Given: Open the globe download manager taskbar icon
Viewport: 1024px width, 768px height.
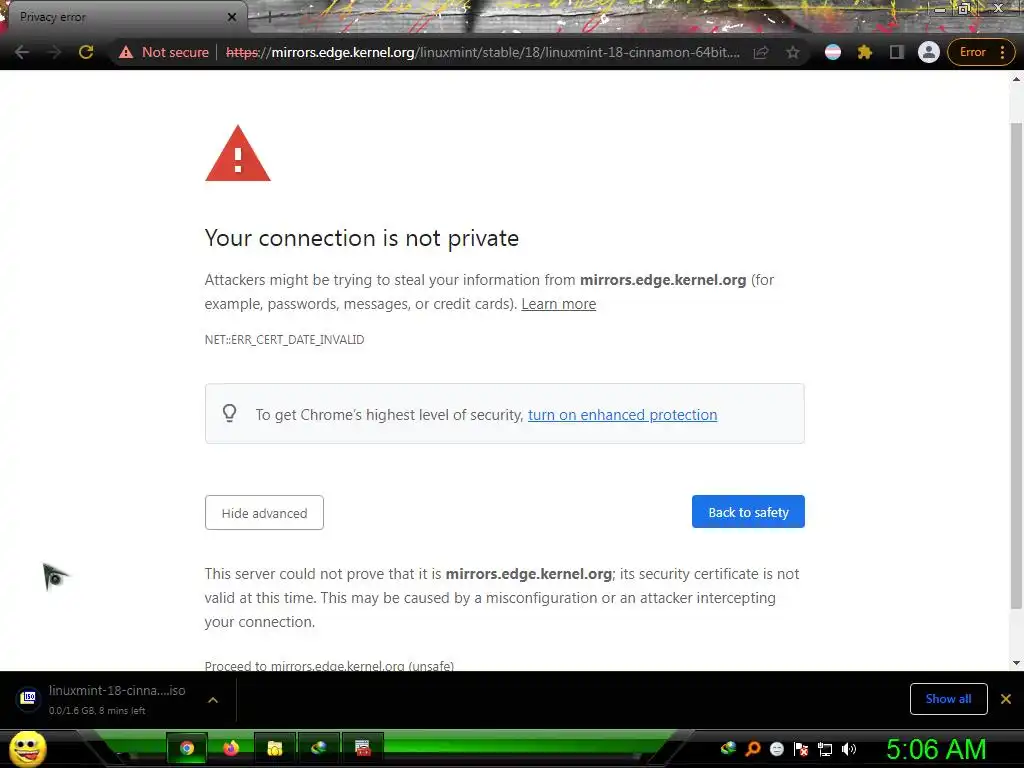Looking at the screenshot, I should tap(319, 748).
